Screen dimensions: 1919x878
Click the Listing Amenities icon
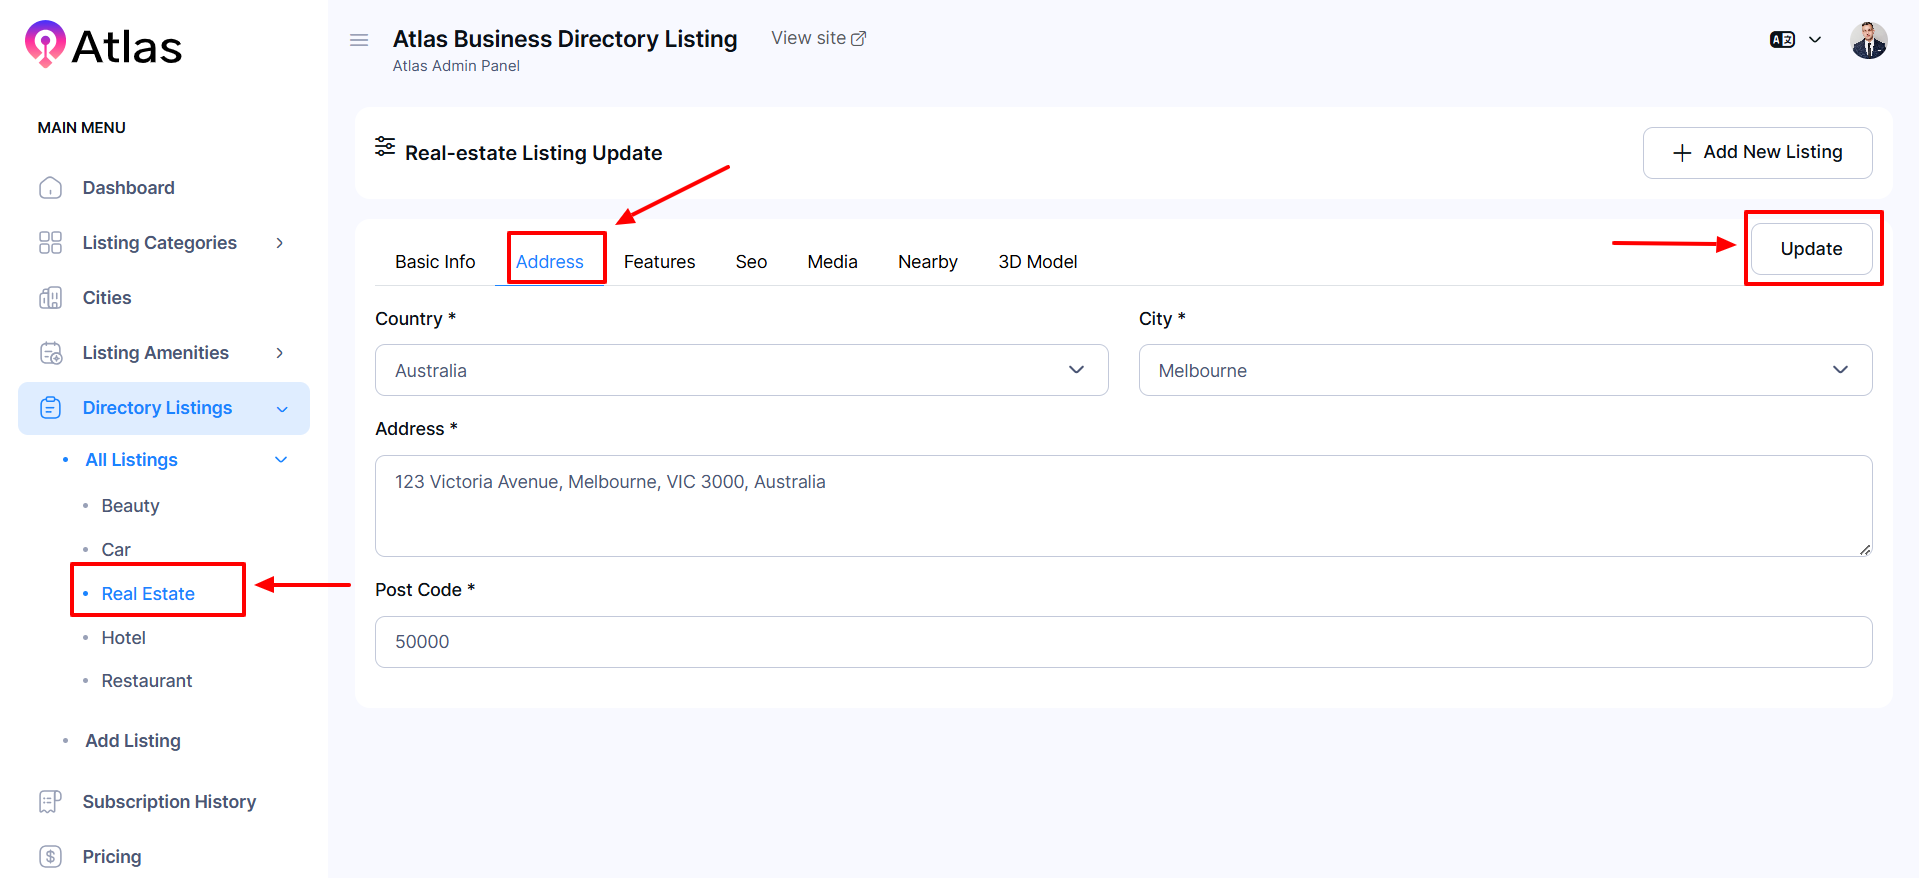click(50, 353)
